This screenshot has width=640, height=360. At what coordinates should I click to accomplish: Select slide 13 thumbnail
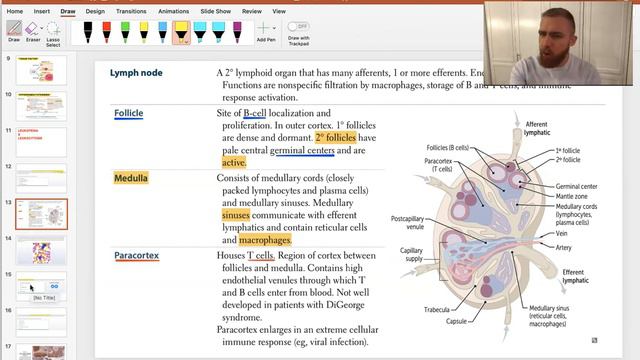click(41, 214)
